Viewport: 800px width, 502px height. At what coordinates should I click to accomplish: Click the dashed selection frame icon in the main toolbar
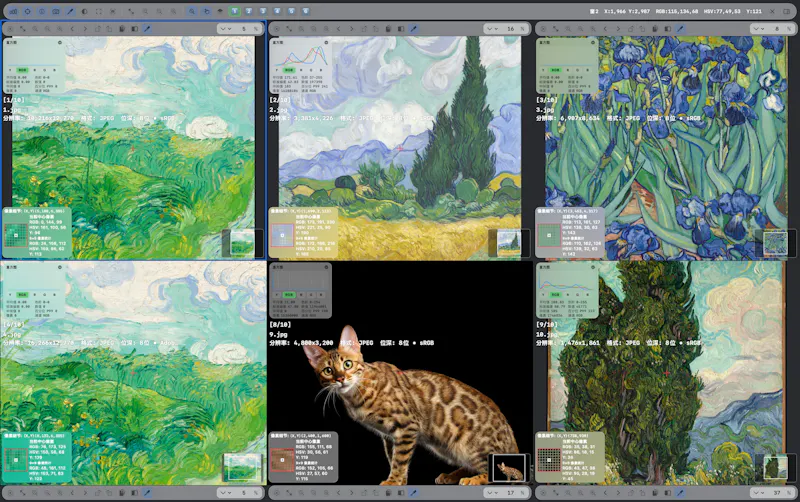click(99, 11)
